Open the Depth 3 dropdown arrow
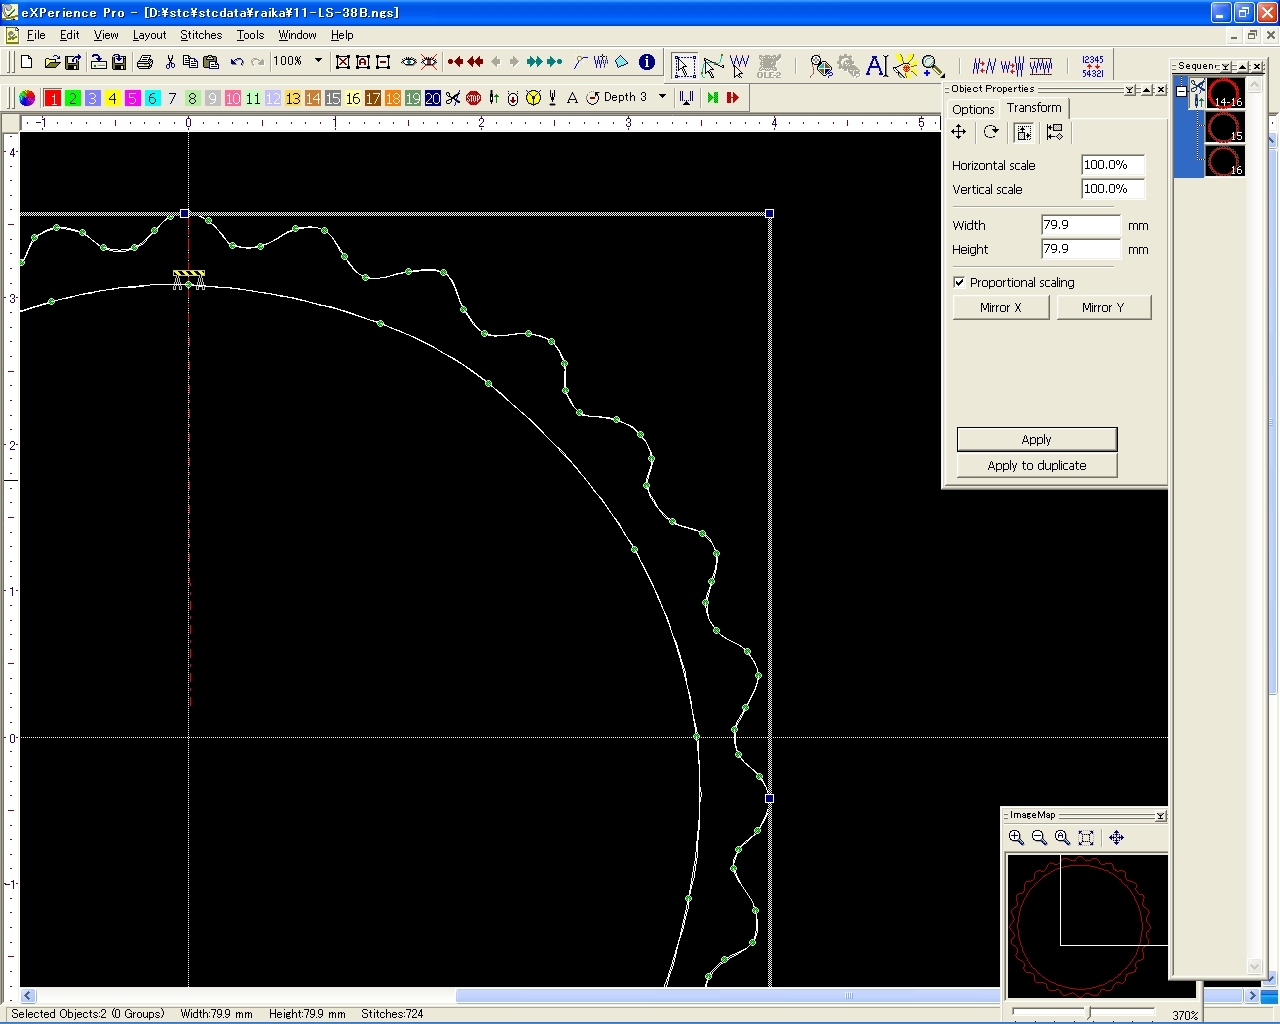Image resolution: width=1280 pixels, height=1024 pixels. click(662, 97)
